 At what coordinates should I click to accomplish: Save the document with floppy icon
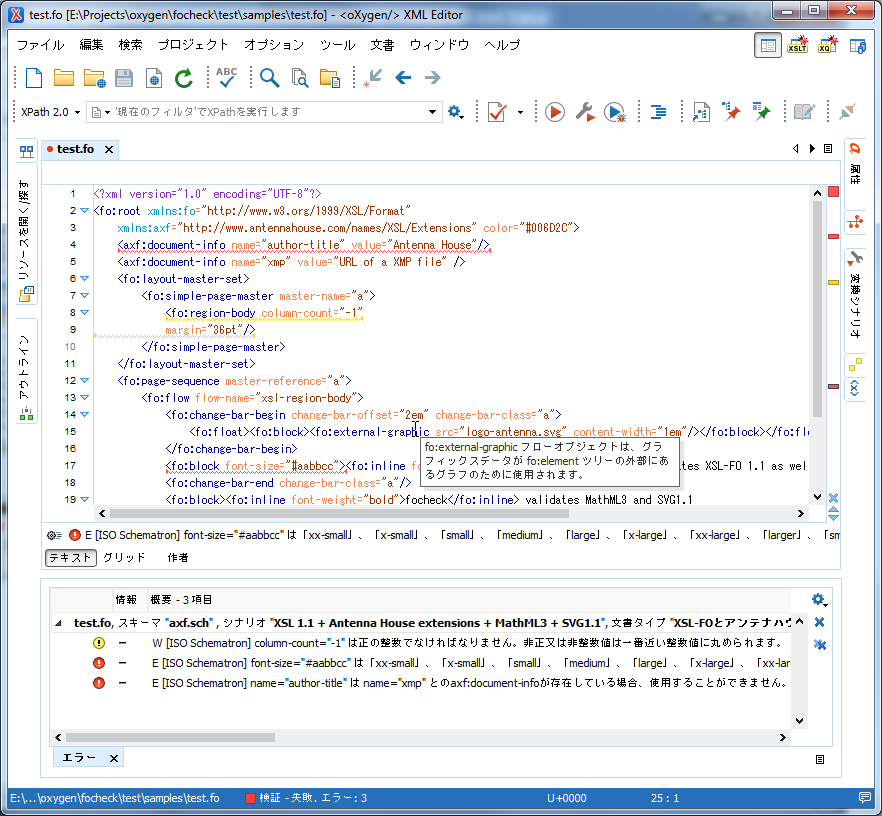(x=124, y=78)
